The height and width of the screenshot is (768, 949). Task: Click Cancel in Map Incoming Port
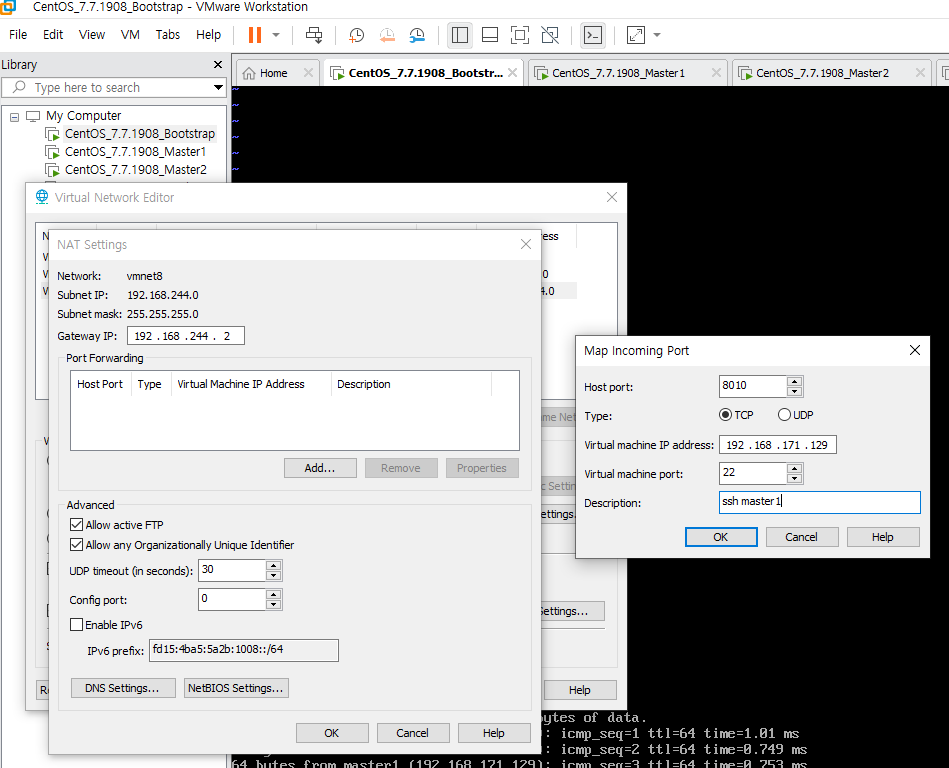pos(802,537)
